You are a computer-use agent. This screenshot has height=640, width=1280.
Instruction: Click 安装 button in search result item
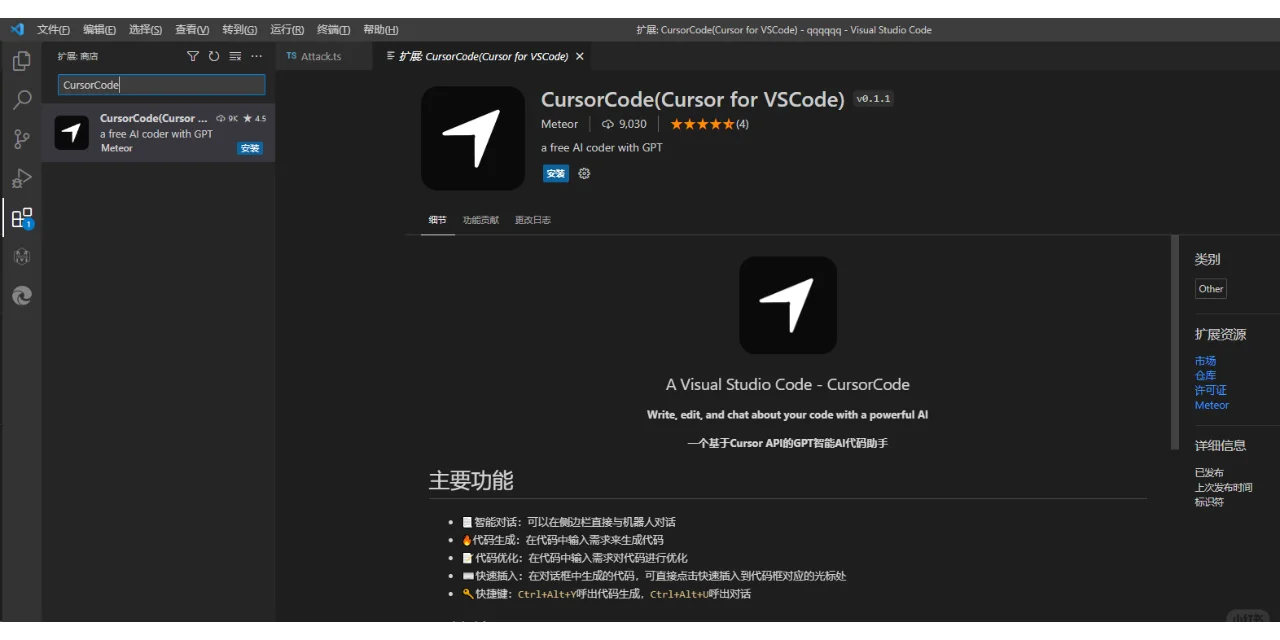tap(250, 148)
